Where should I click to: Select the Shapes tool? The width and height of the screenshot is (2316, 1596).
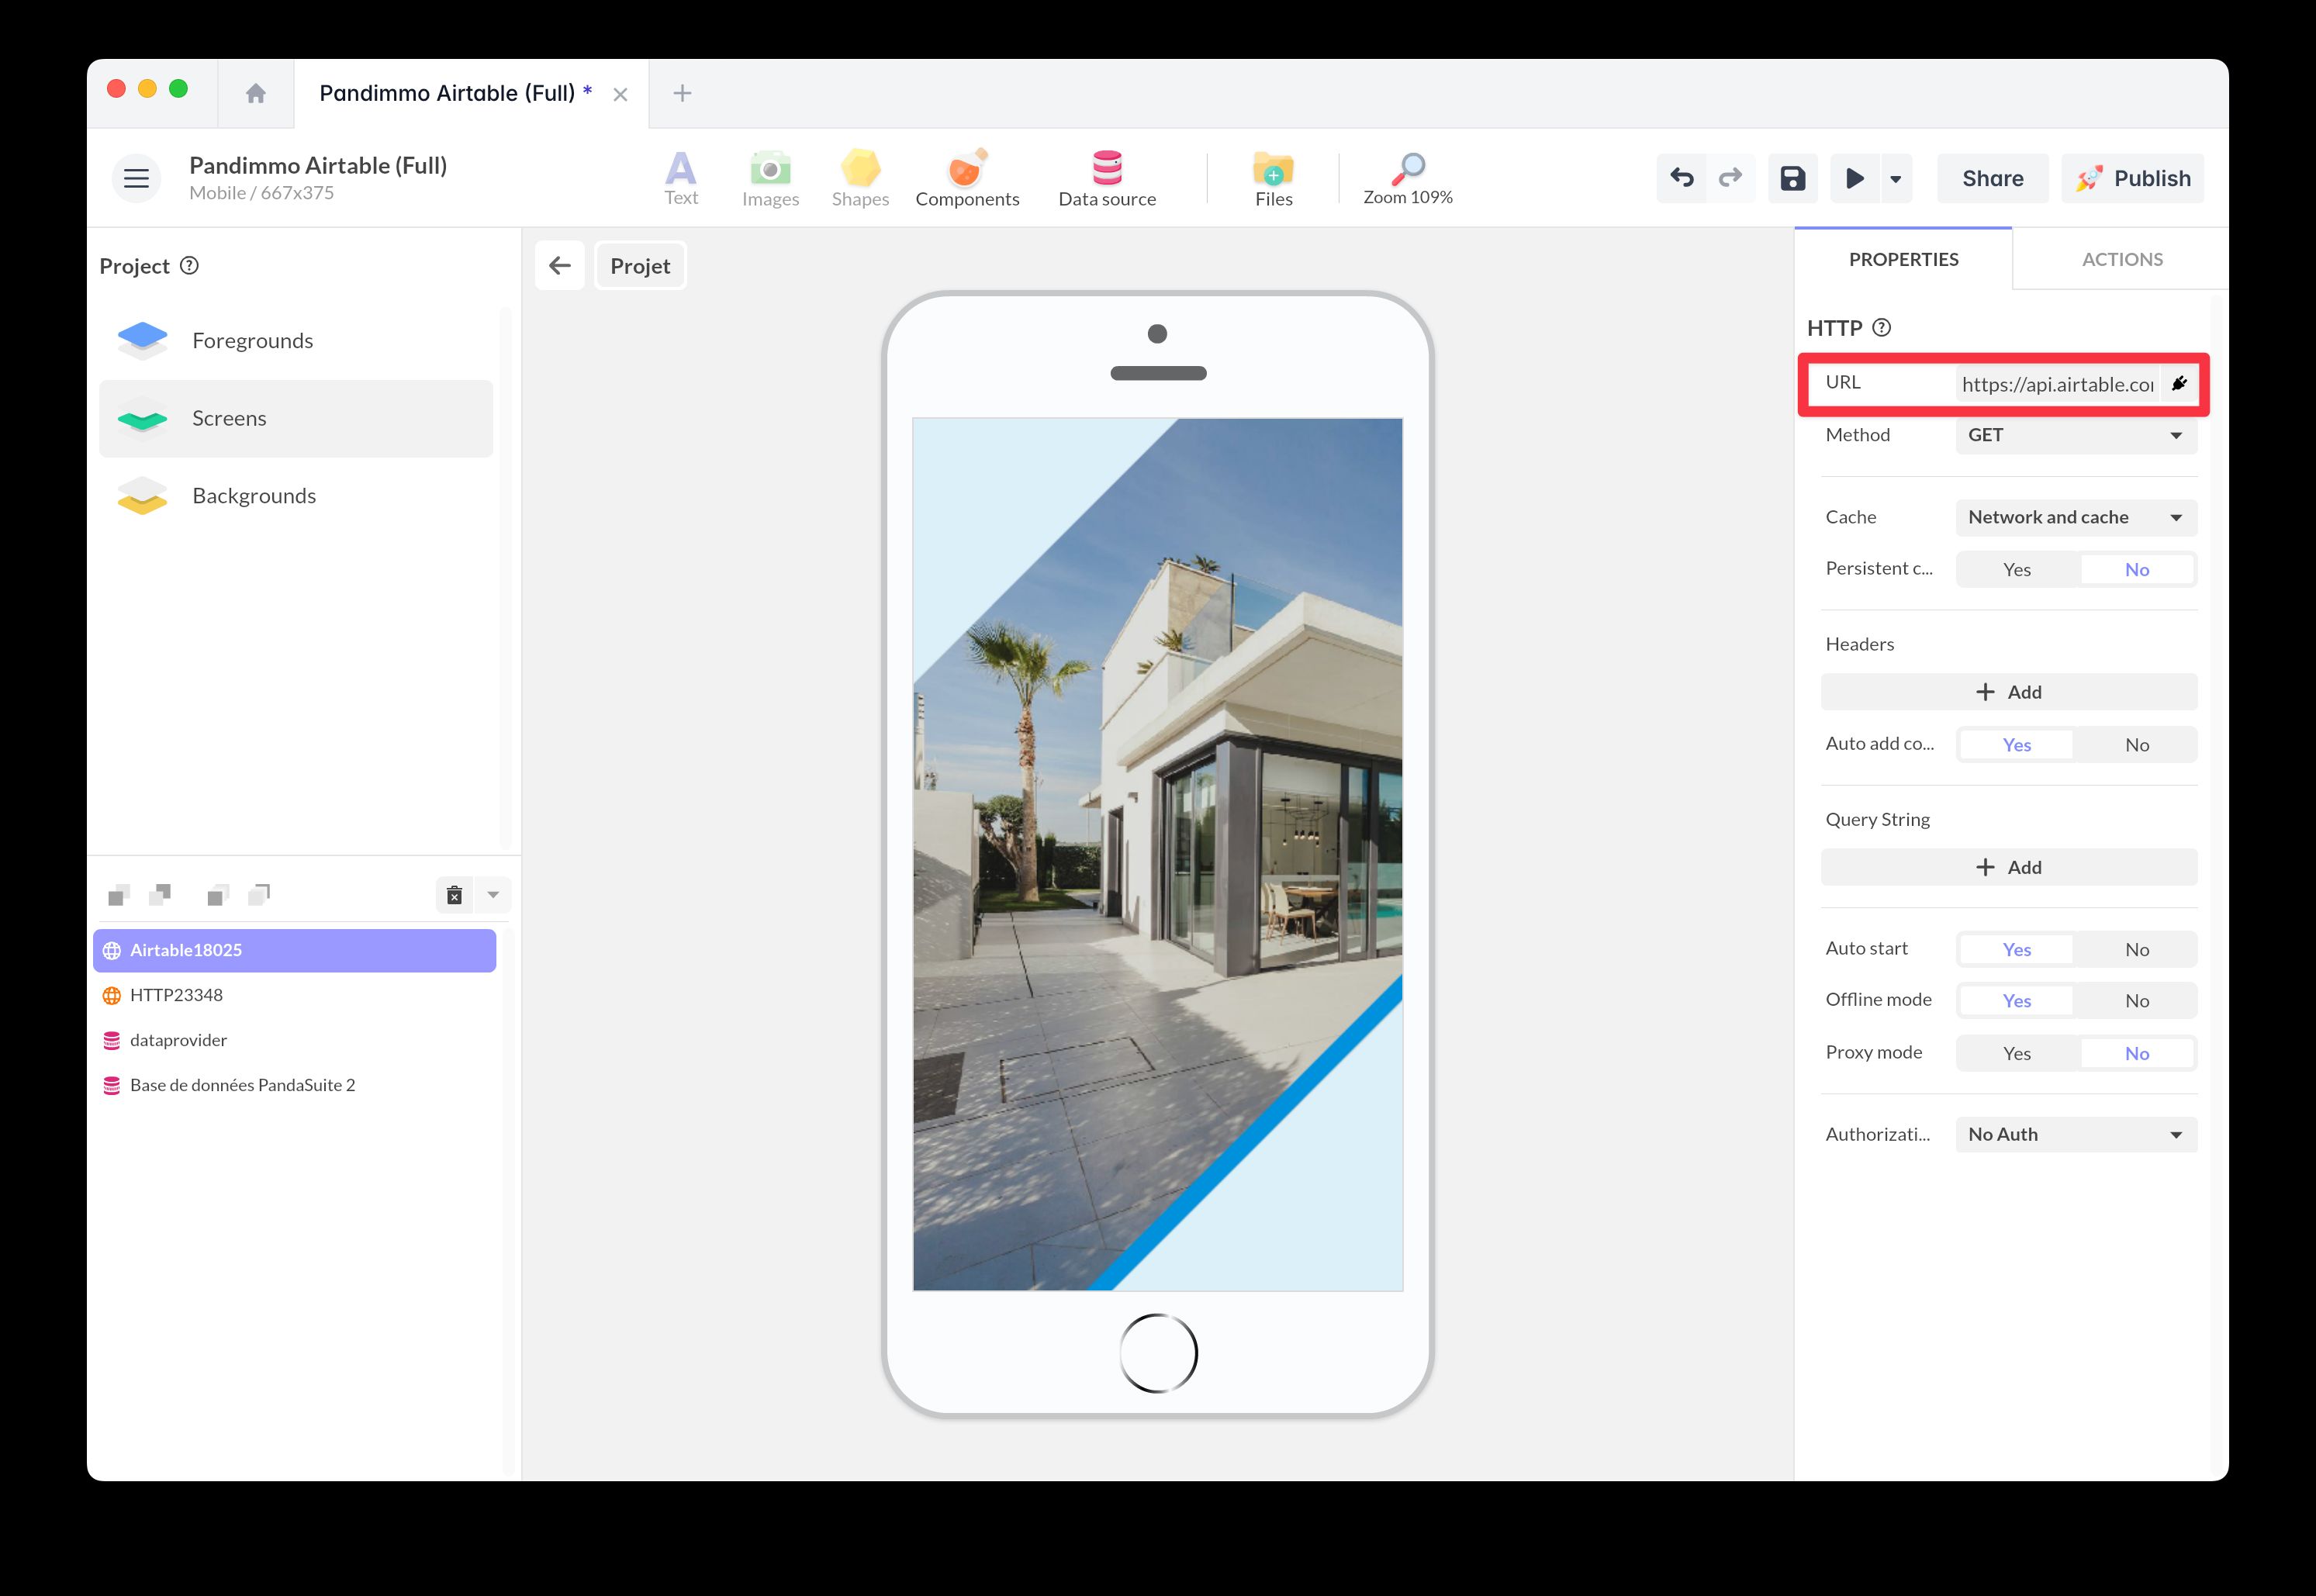click(x=859, y=178)
